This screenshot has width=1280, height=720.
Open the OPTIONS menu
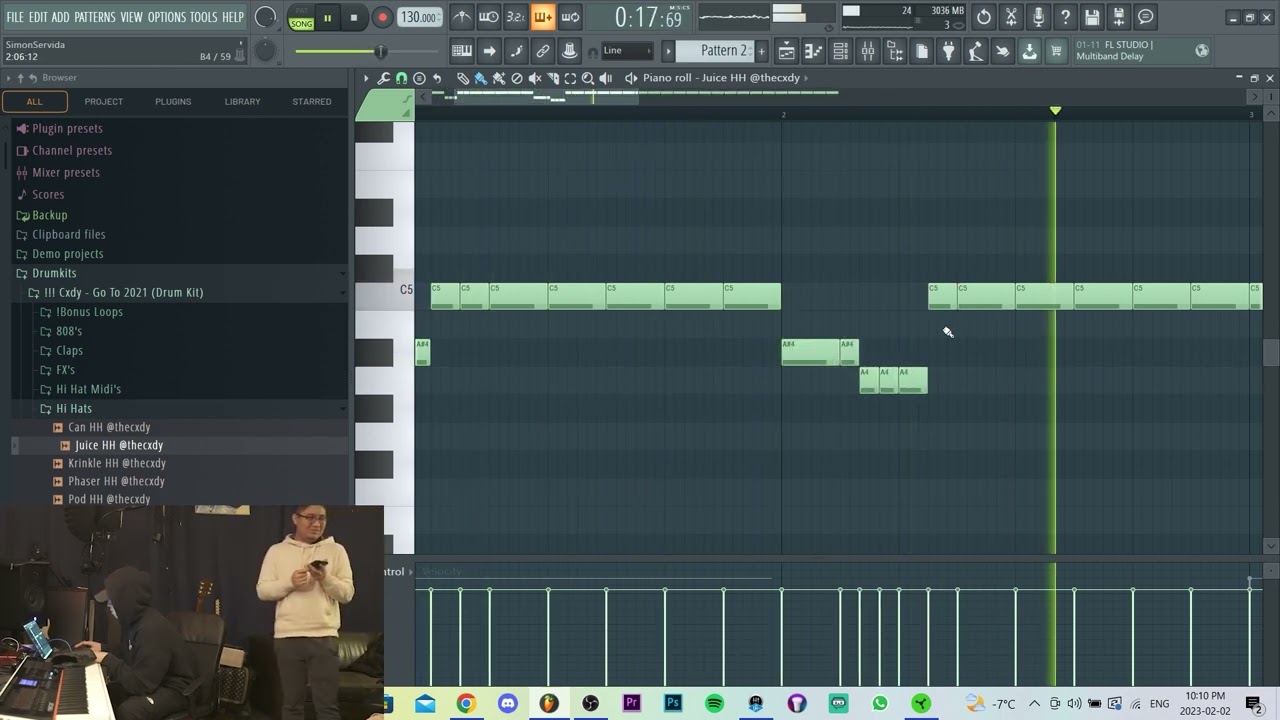[167, 17]
